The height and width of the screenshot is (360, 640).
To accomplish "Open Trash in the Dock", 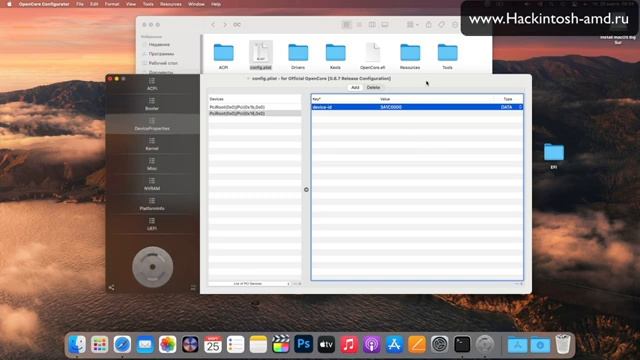I will pyautogui.click(x=563, y=344).
